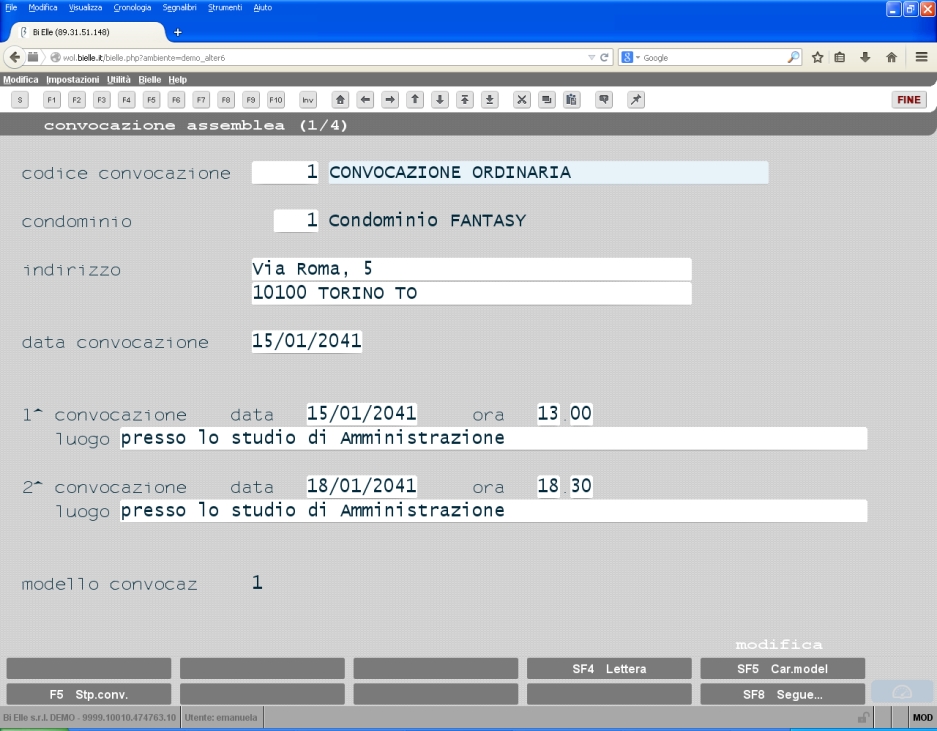Click the SF4 Lettera button
The image size is (937, 731).
[609, 669]
